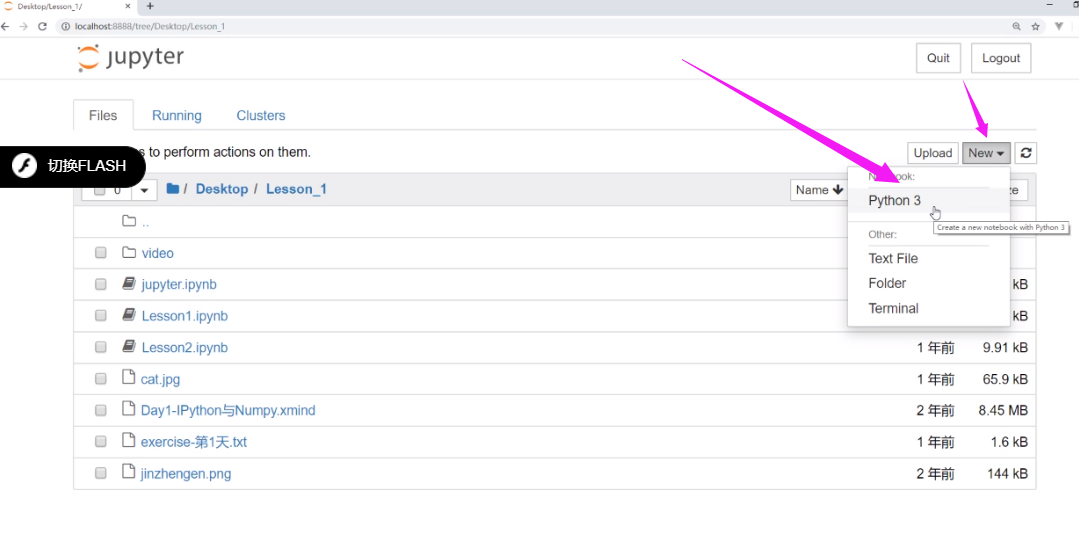Click the file icon beside cat.jpg
The image size is (1079, 543).
point(128,378)
